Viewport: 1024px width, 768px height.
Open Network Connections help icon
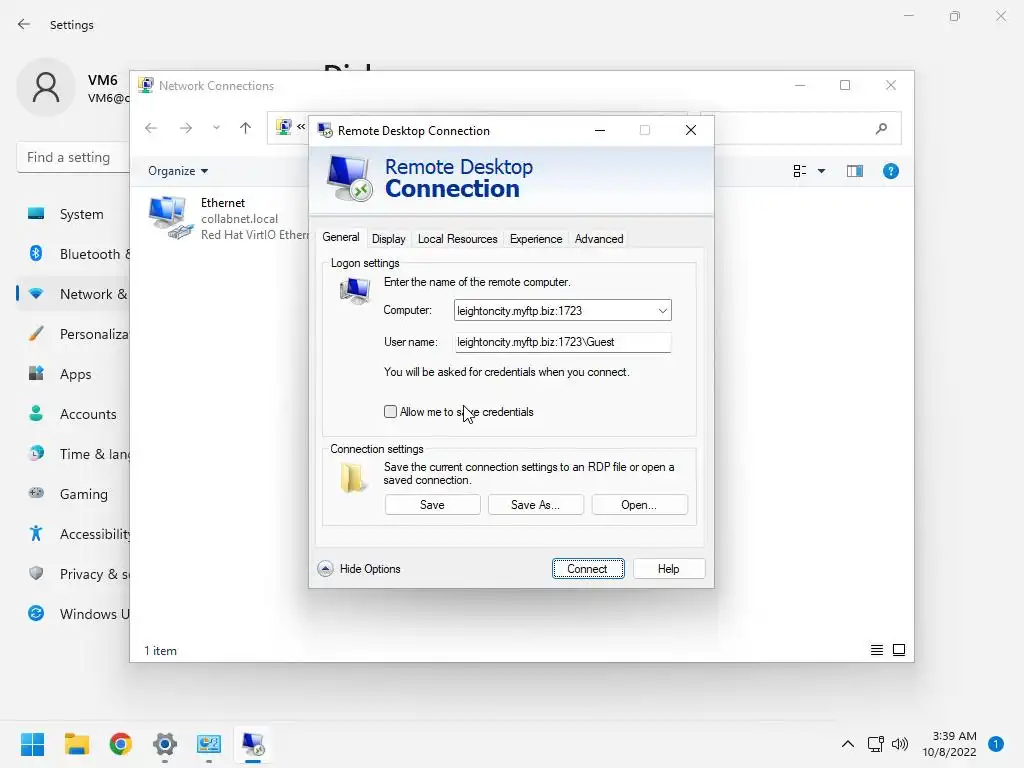click(x=891, y=171)
